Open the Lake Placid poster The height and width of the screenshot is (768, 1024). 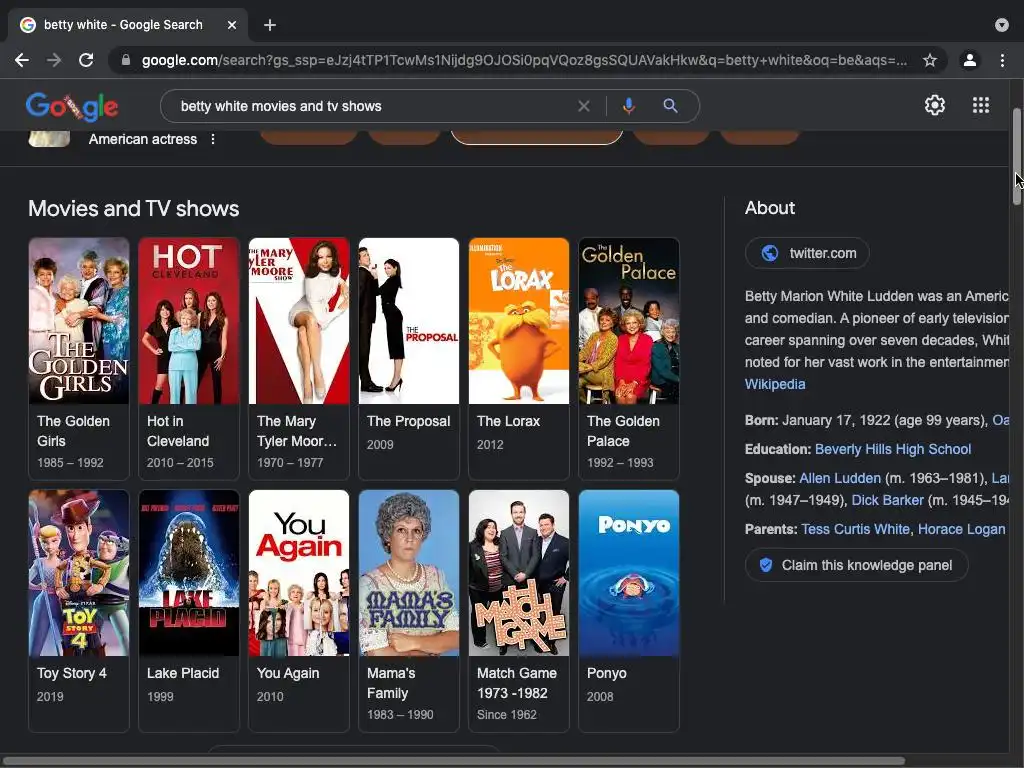[x=189, y=573]
